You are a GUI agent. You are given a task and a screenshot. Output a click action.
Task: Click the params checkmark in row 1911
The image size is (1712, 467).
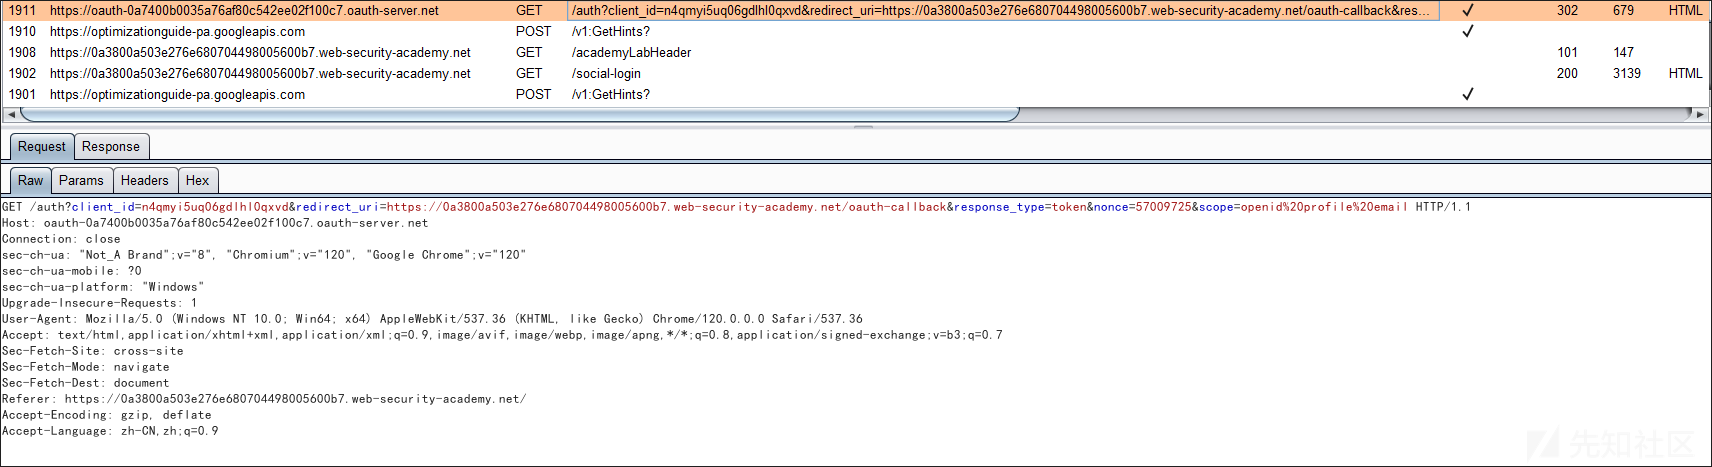point(1468,10)
